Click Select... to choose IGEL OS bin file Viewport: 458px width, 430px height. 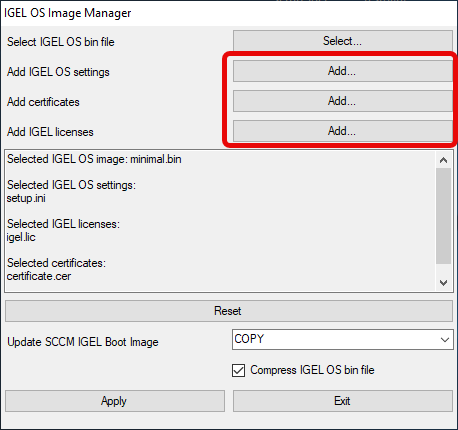pyautogui.click(x=343, y=41)
